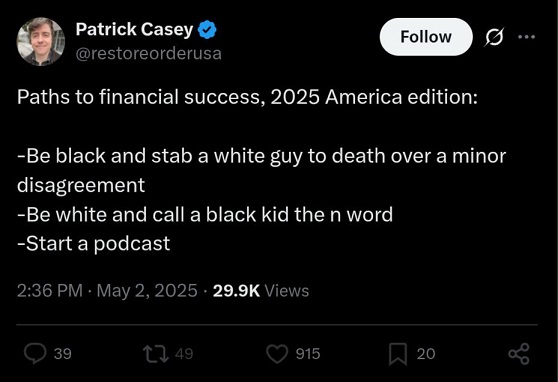The image size is (558, 382).
Task: Follow Patrick Casey's account
Action: point(426,37)
